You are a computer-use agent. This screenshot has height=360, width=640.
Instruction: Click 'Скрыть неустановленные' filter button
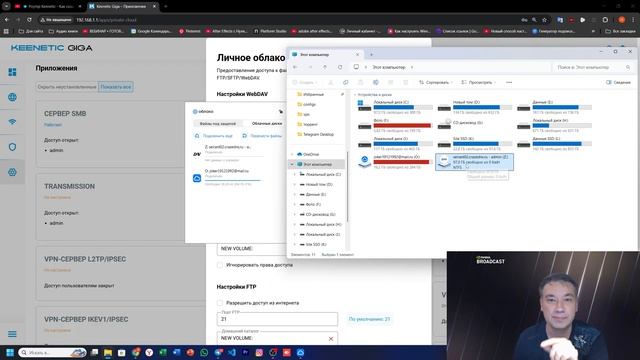point(67,87)
